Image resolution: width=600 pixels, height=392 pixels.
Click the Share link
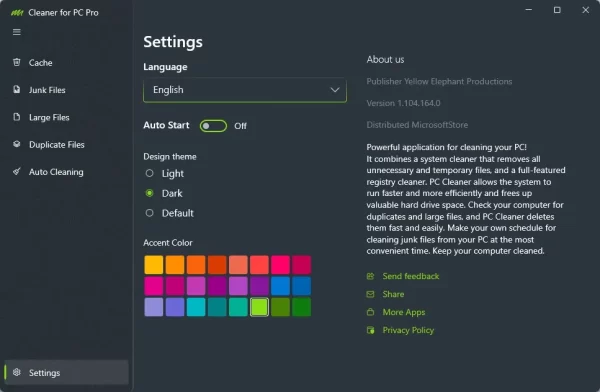click(393, 294)
